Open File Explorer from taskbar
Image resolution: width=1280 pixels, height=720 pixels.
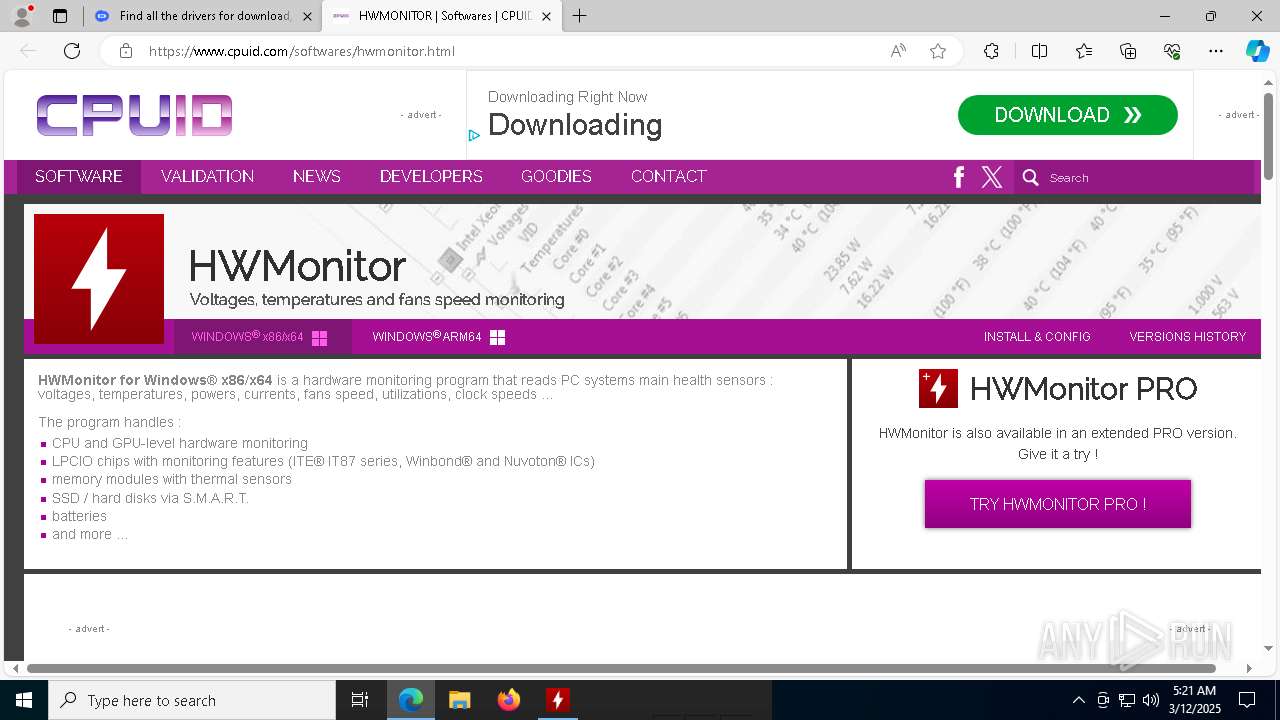point(460,700)
